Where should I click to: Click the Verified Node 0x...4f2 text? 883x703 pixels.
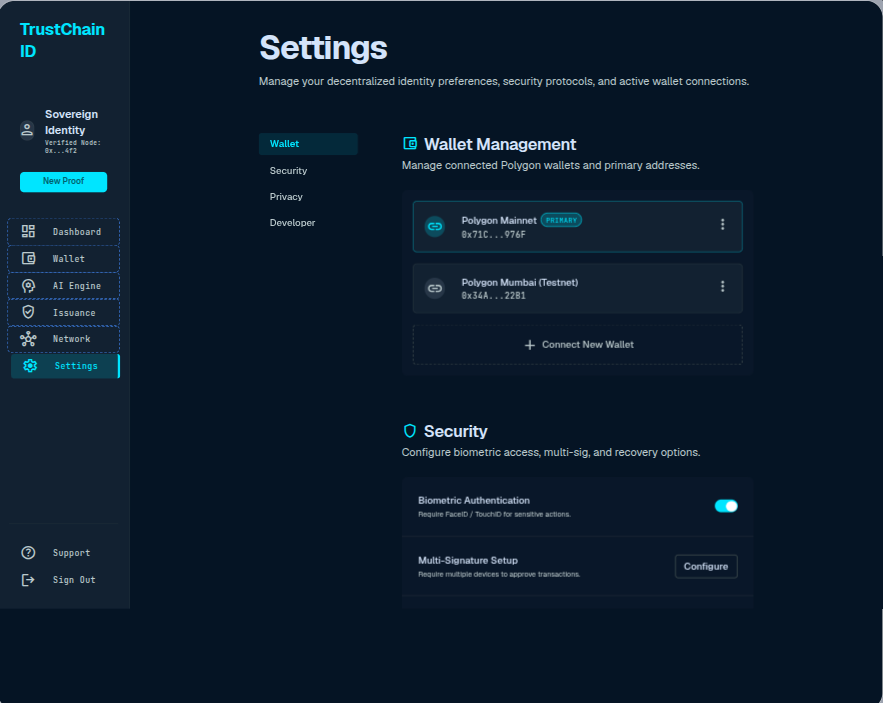click(x=73, y=146)
